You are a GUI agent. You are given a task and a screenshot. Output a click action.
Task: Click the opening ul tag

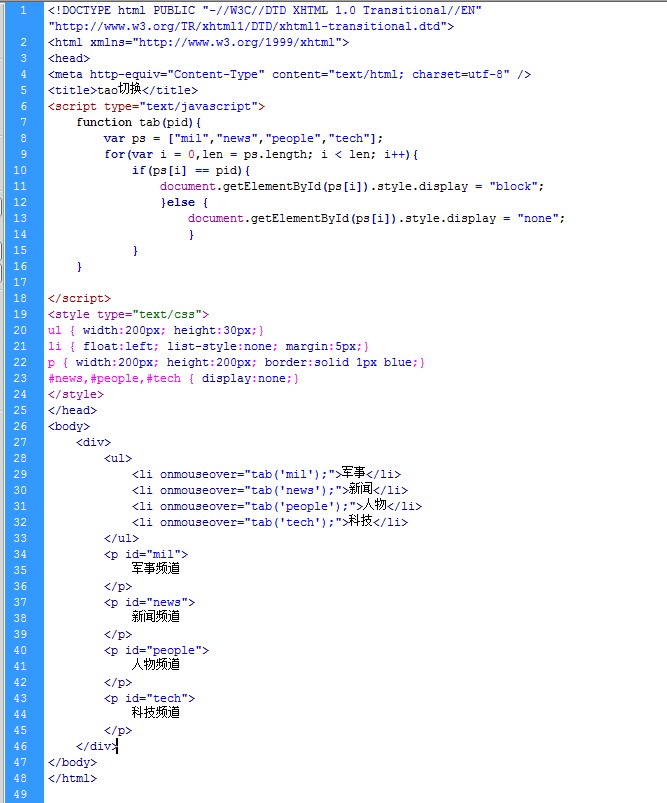(x=118, y=458)
